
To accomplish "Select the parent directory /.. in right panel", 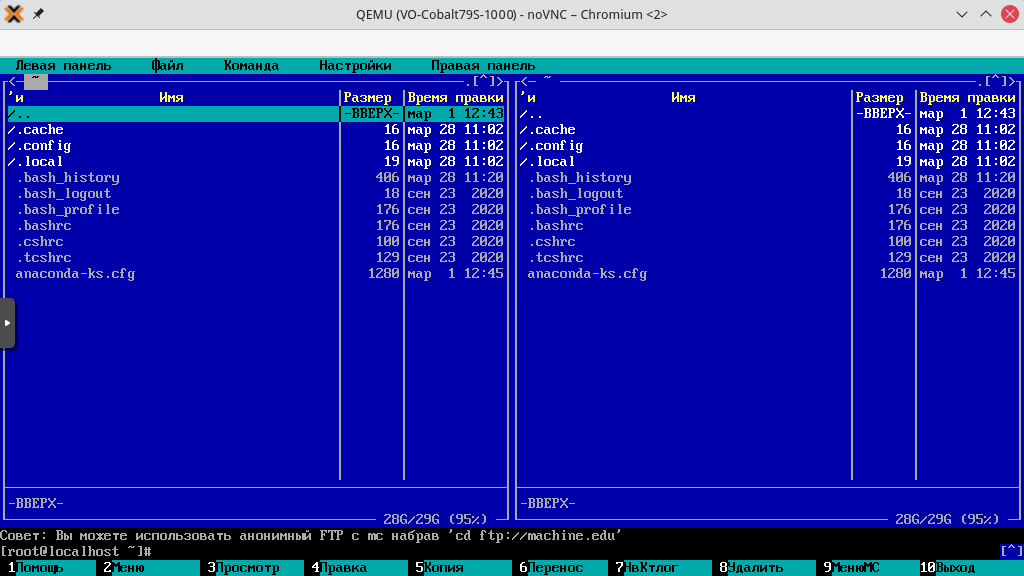I will click(x=768, y=114).
